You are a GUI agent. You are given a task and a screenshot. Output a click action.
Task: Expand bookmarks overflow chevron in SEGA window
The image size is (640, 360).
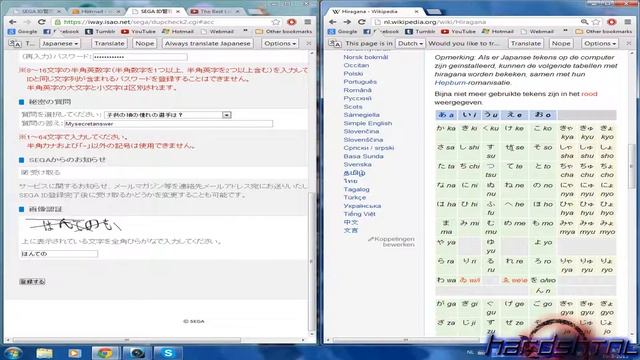245,31
